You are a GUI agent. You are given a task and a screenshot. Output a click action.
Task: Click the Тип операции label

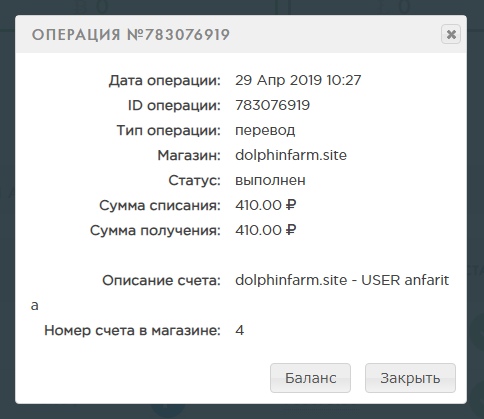click(x=169, y=131)
